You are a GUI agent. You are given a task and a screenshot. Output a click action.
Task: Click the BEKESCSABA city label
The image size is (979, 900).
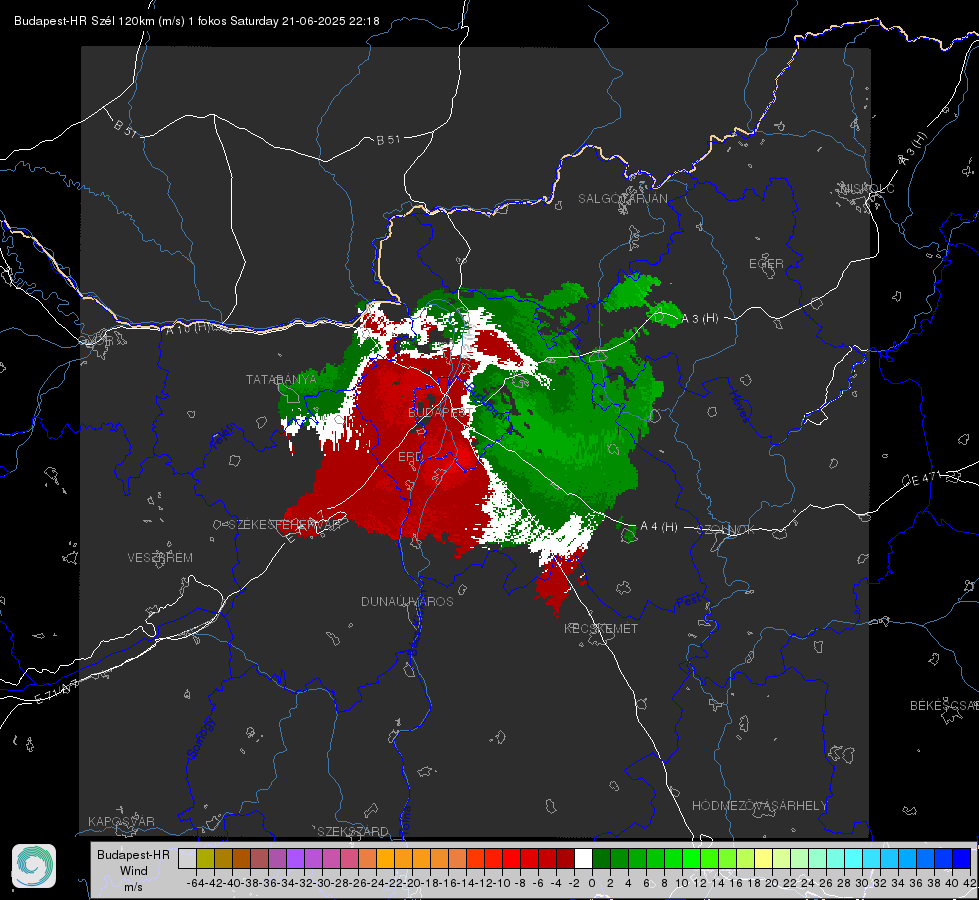click(944, 706)
